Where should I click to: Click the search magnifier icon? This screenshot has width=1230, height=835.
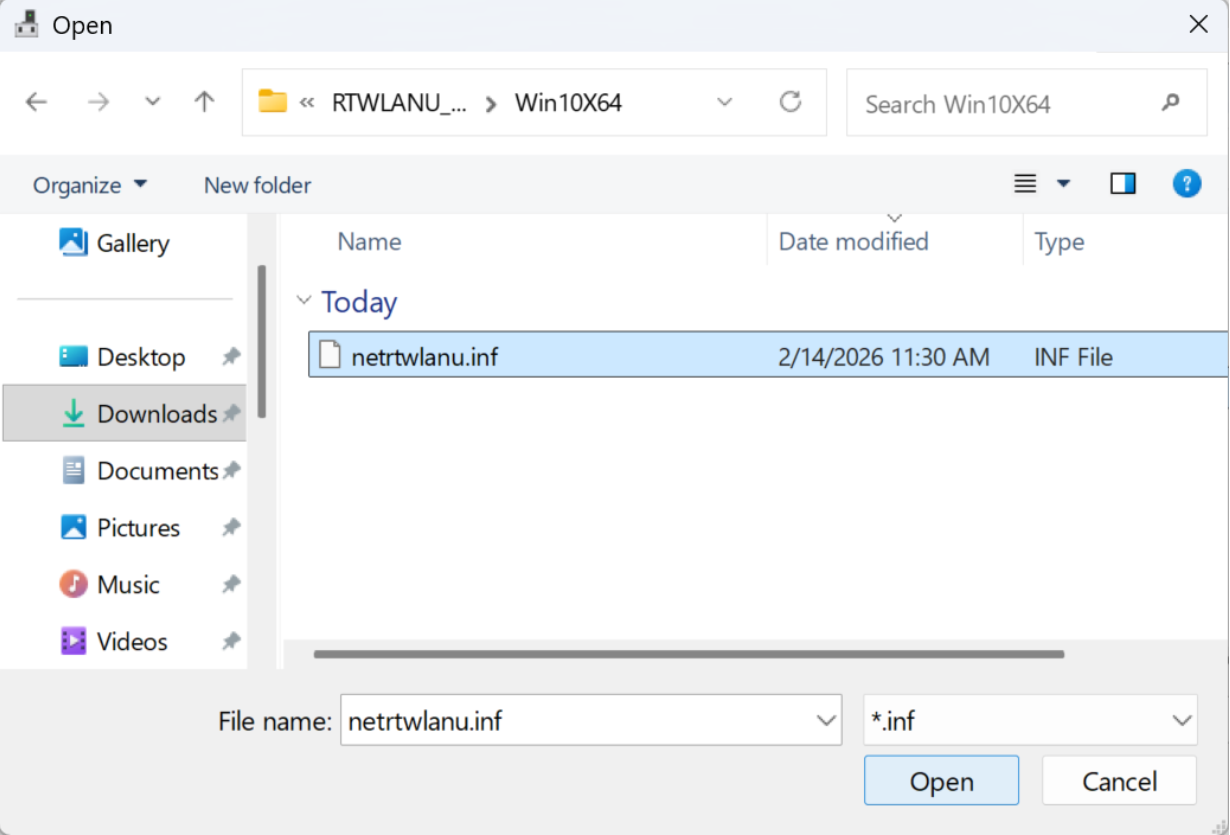click(x=1170, y=103)
